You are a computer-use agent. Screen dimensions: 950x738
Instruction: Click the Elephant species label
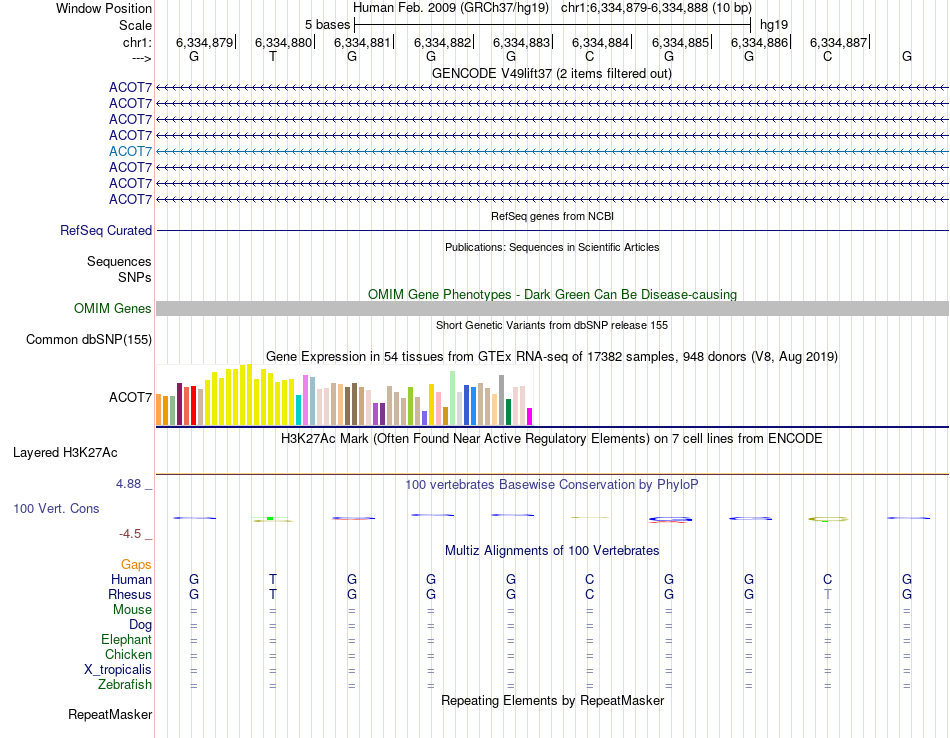pos(127,640)
